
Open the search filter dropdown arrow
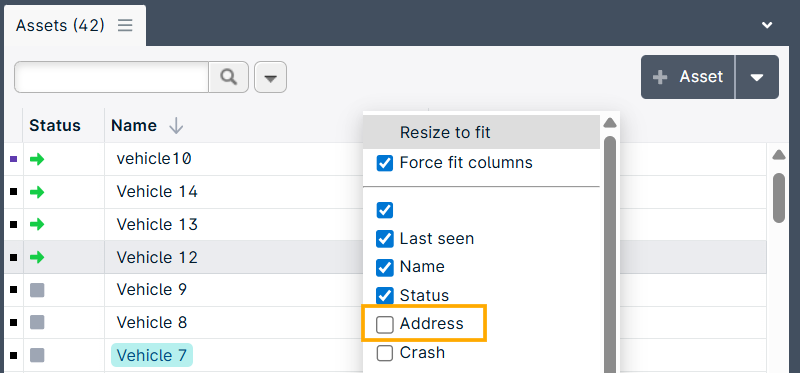pos(270,77)
